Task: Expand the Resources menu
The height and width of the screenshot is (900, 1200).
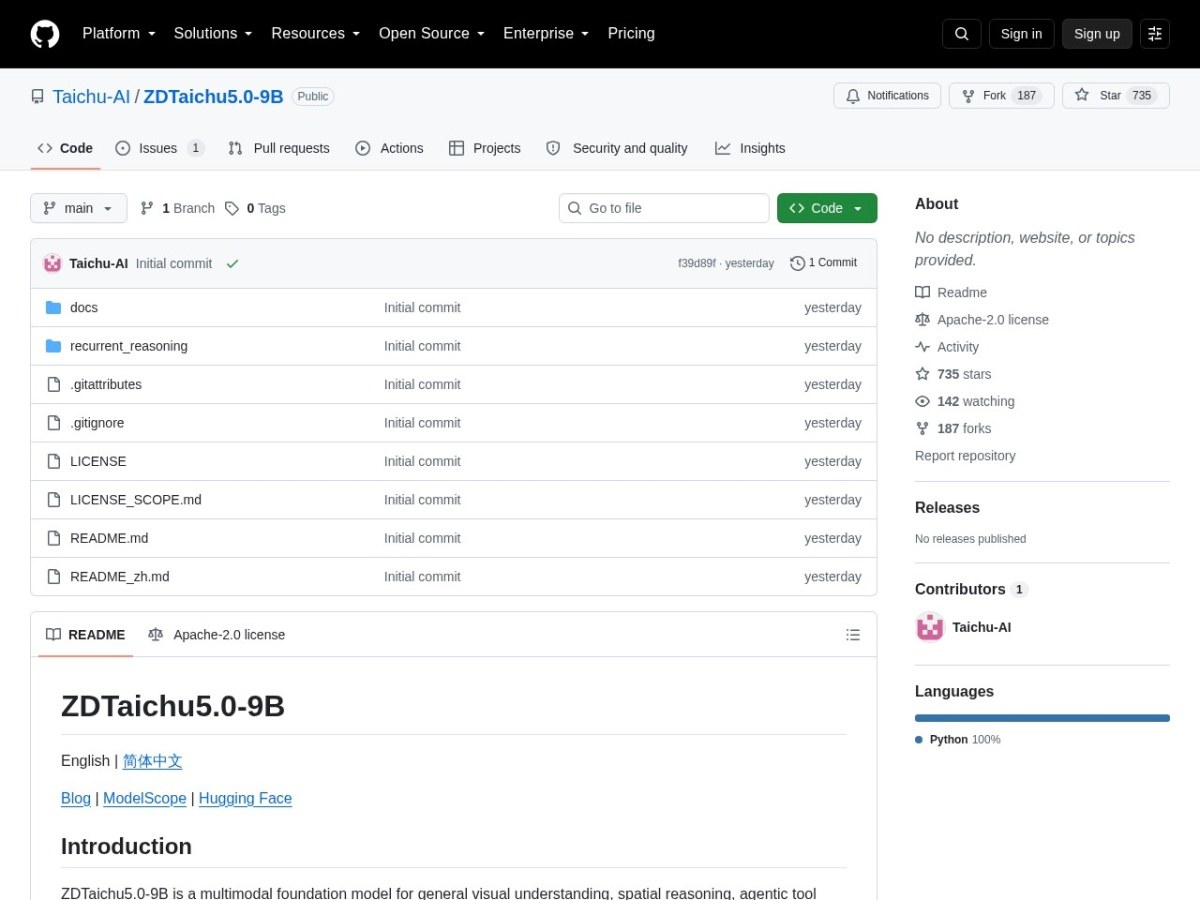Action: [x=316, y=33]
